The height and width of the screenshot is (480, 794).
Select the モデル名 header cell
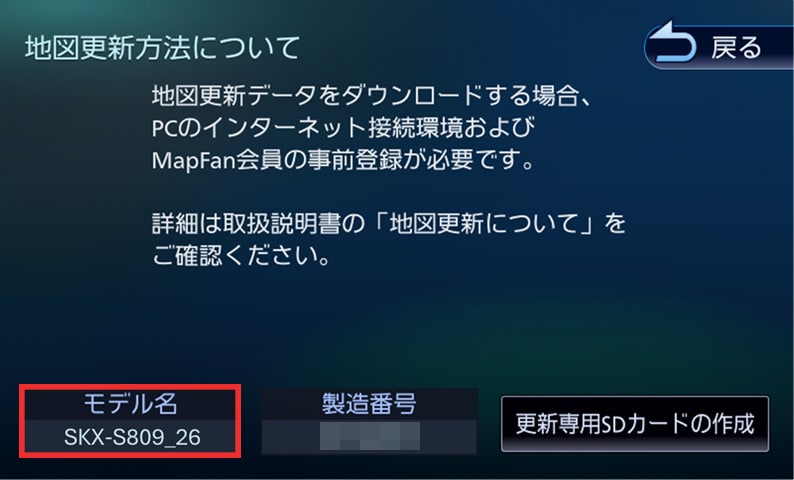point(130,404)
